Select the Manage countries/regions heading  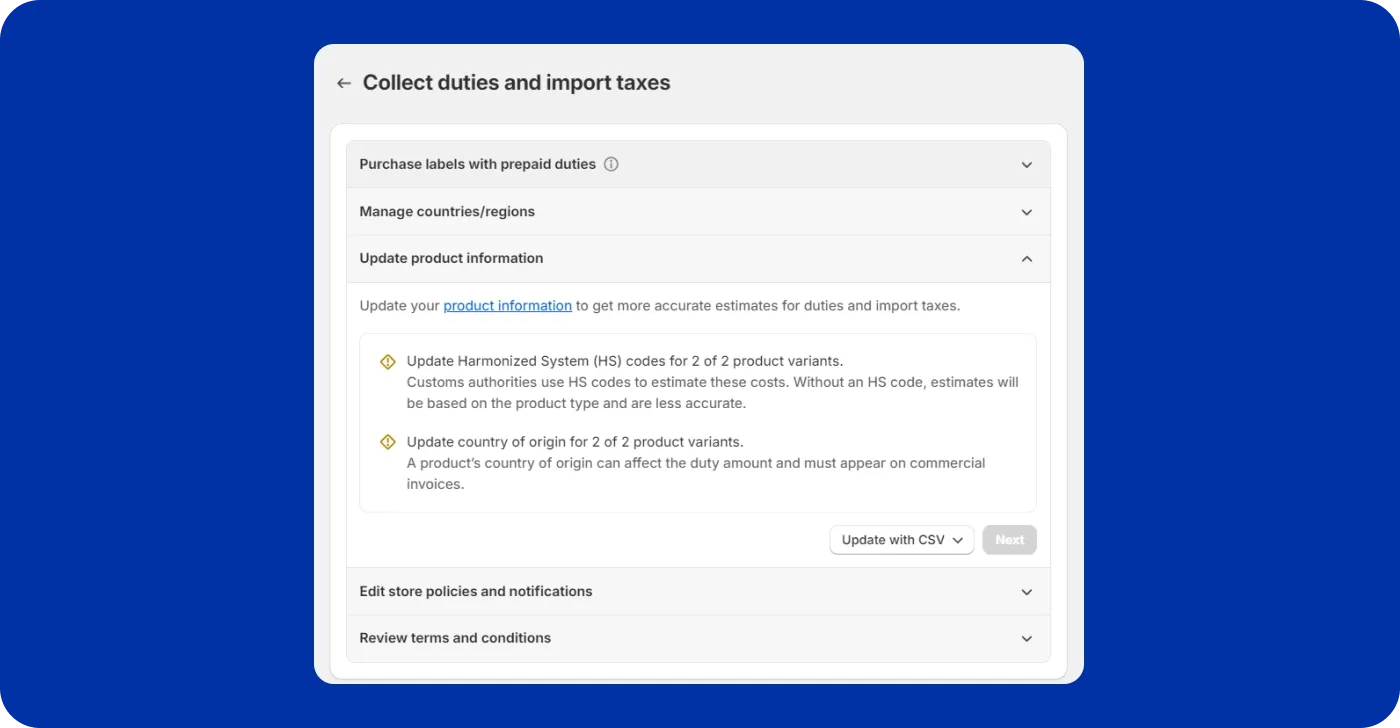pyautogui.click(x=447, y=212)
